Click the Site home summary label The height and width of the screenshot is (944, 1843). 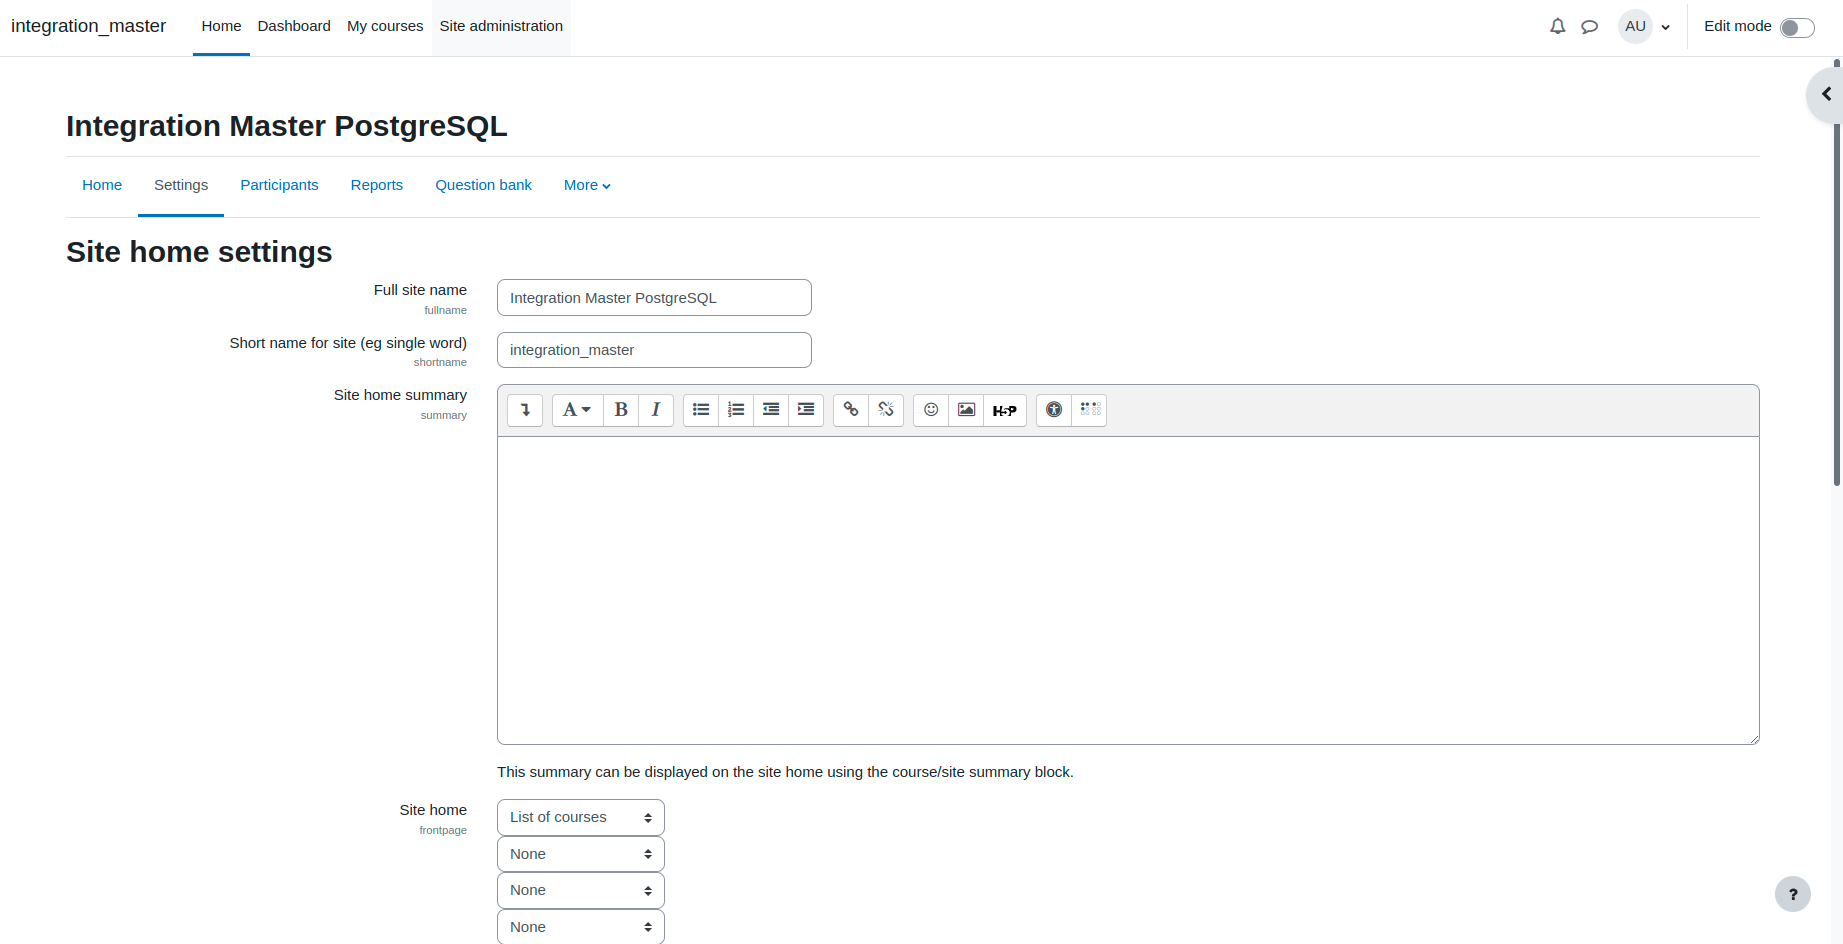[400, 395]
